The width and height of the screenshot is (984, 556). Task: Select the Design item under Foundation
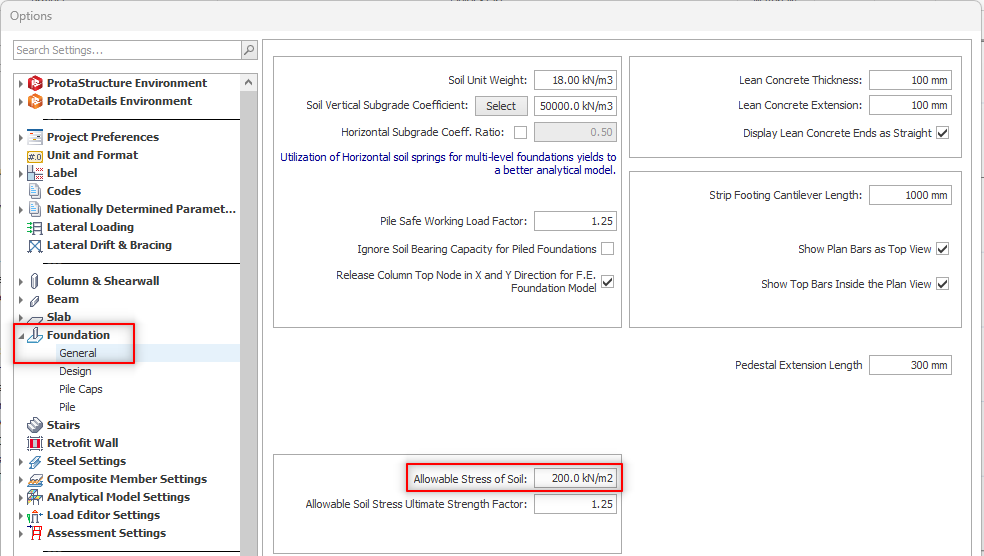click(75, 371)
